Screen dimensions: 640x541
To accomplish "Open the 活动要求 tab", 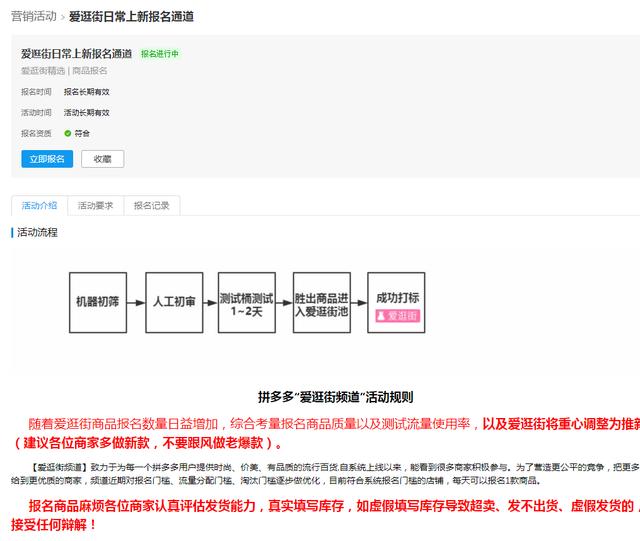I will 95,205.
